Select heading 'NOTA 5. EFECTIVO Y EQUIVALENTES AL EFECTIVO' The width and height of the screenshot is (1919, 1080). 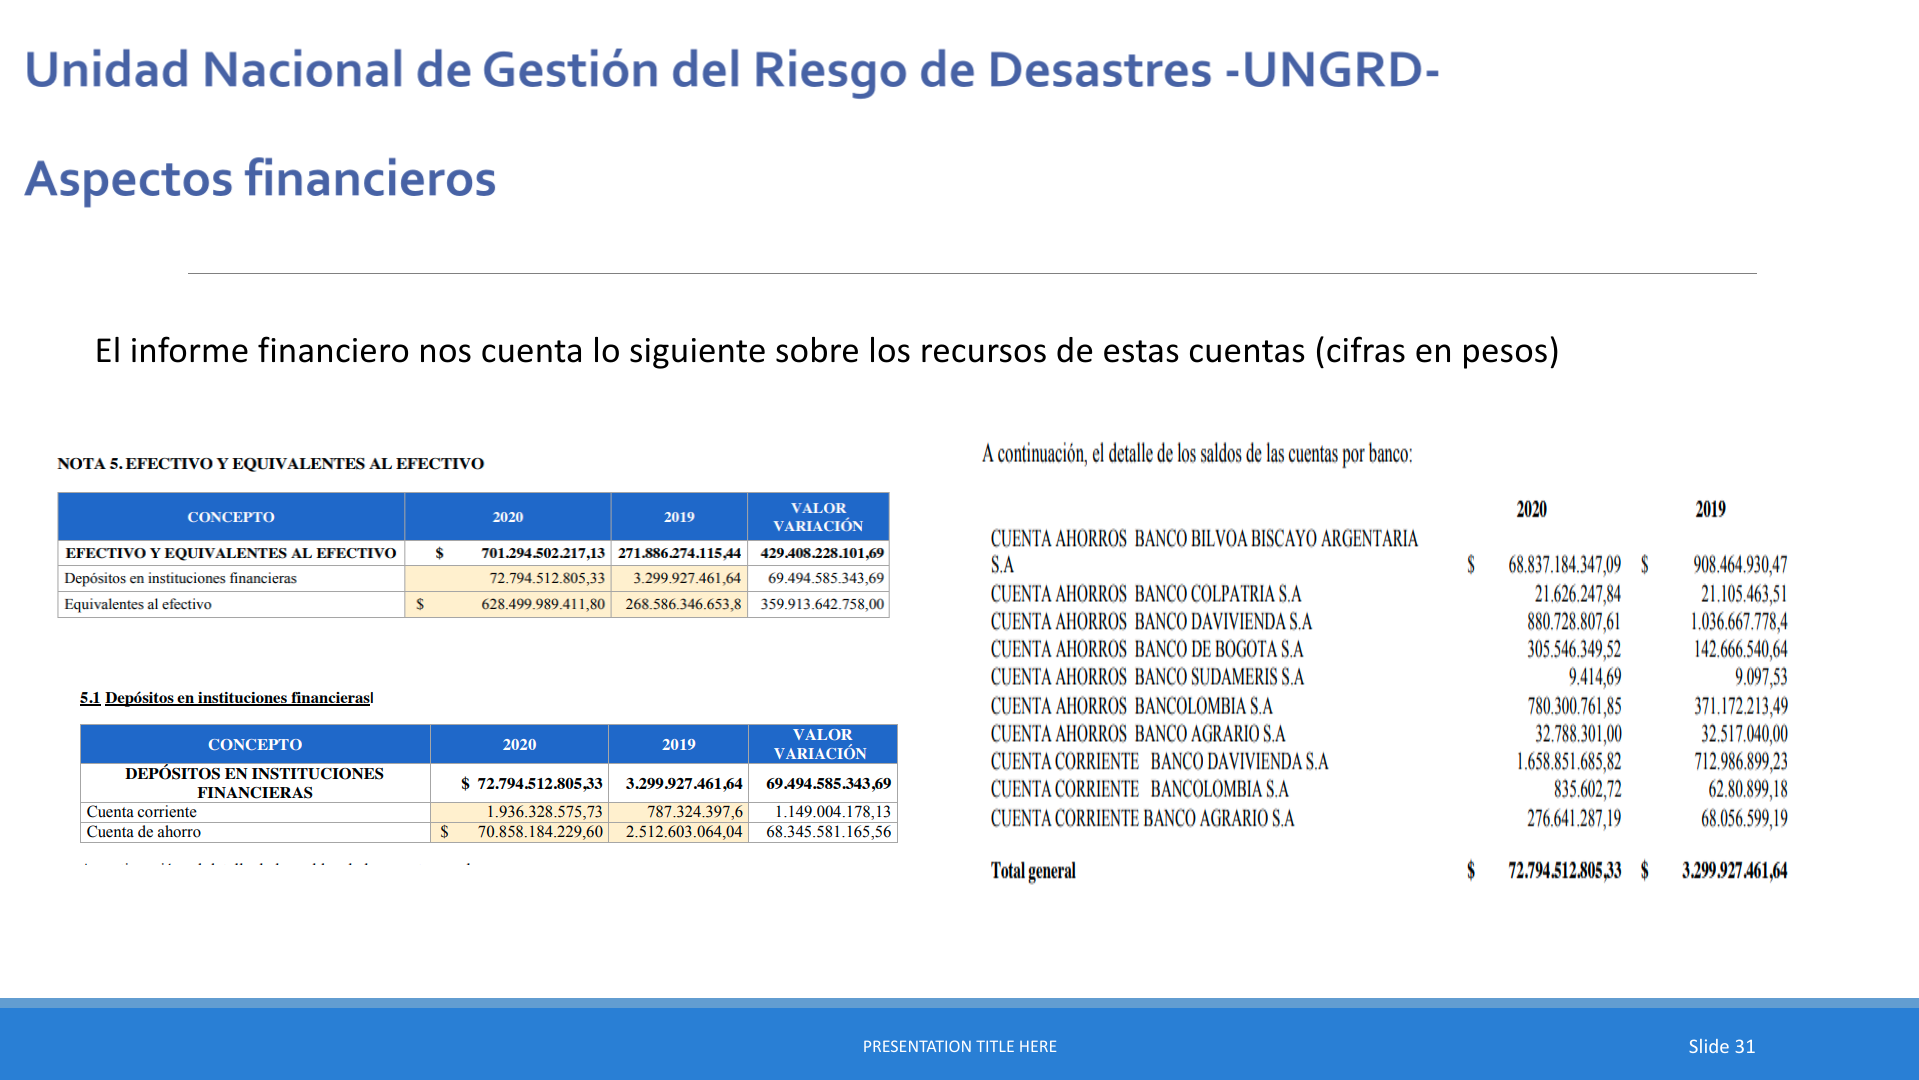pyautogui.click(x=270, y=464)
